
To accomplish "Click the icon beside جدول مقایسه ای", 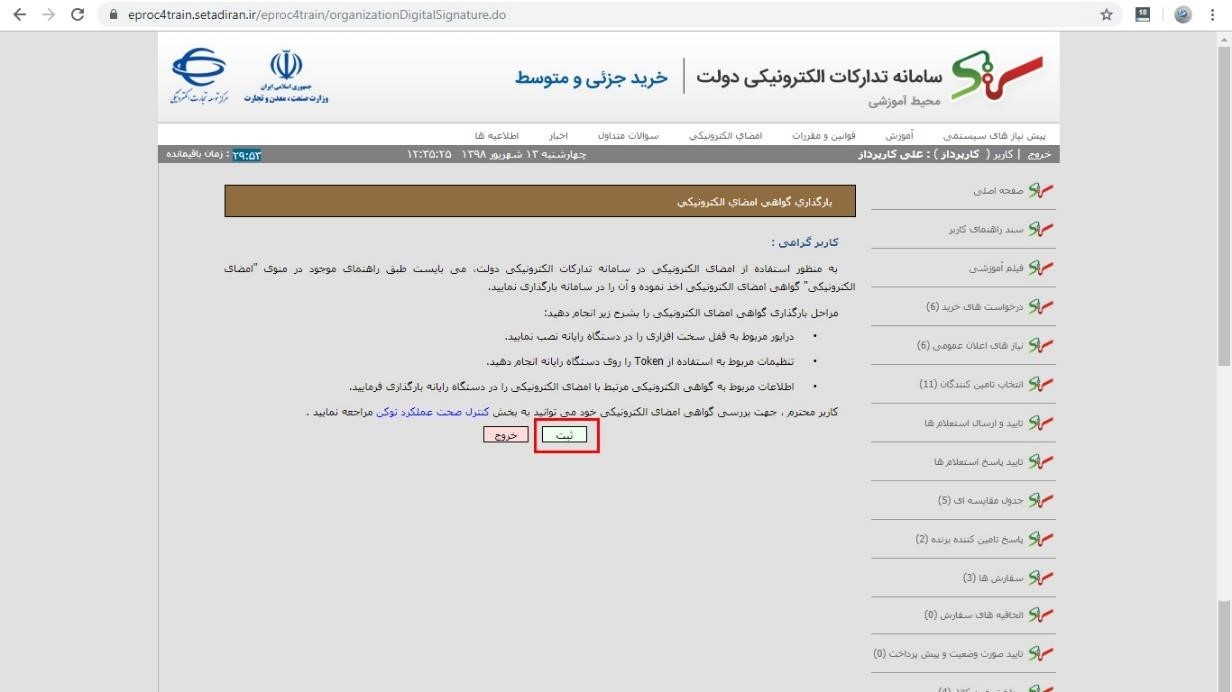I will coord(1042,500).
